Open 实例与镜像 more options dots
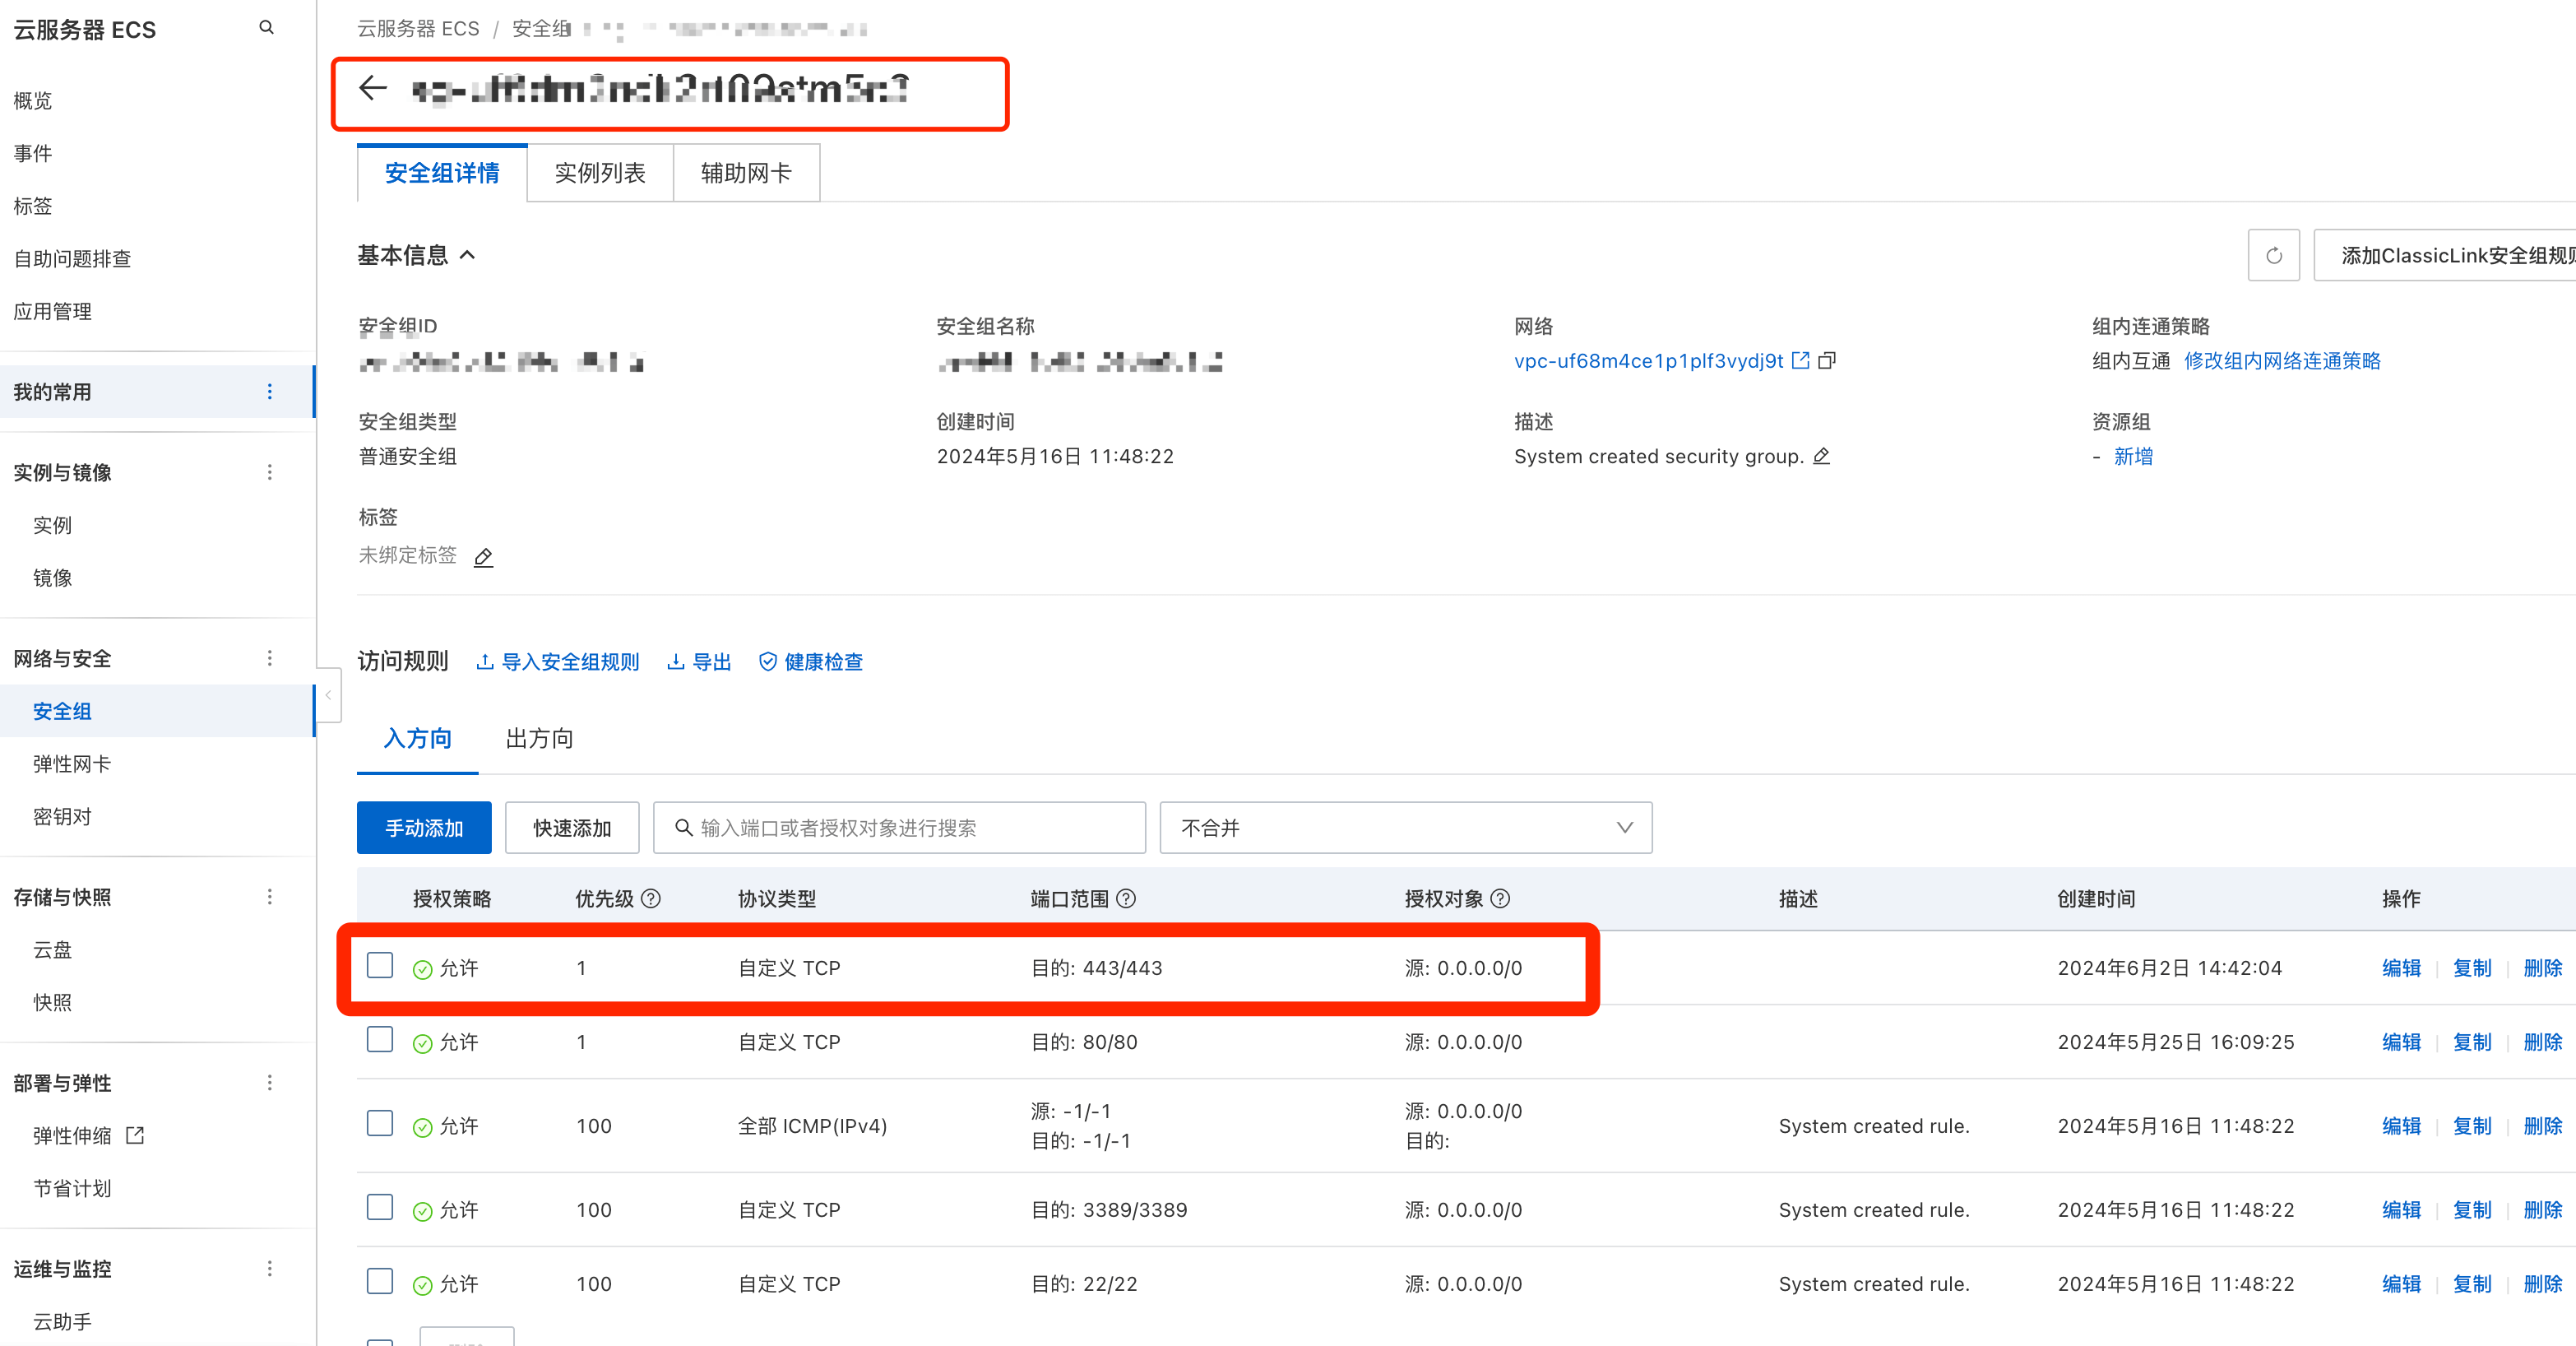This screenshot has width=2576, height=1346. pyautogui.click(x=269, y=472)
